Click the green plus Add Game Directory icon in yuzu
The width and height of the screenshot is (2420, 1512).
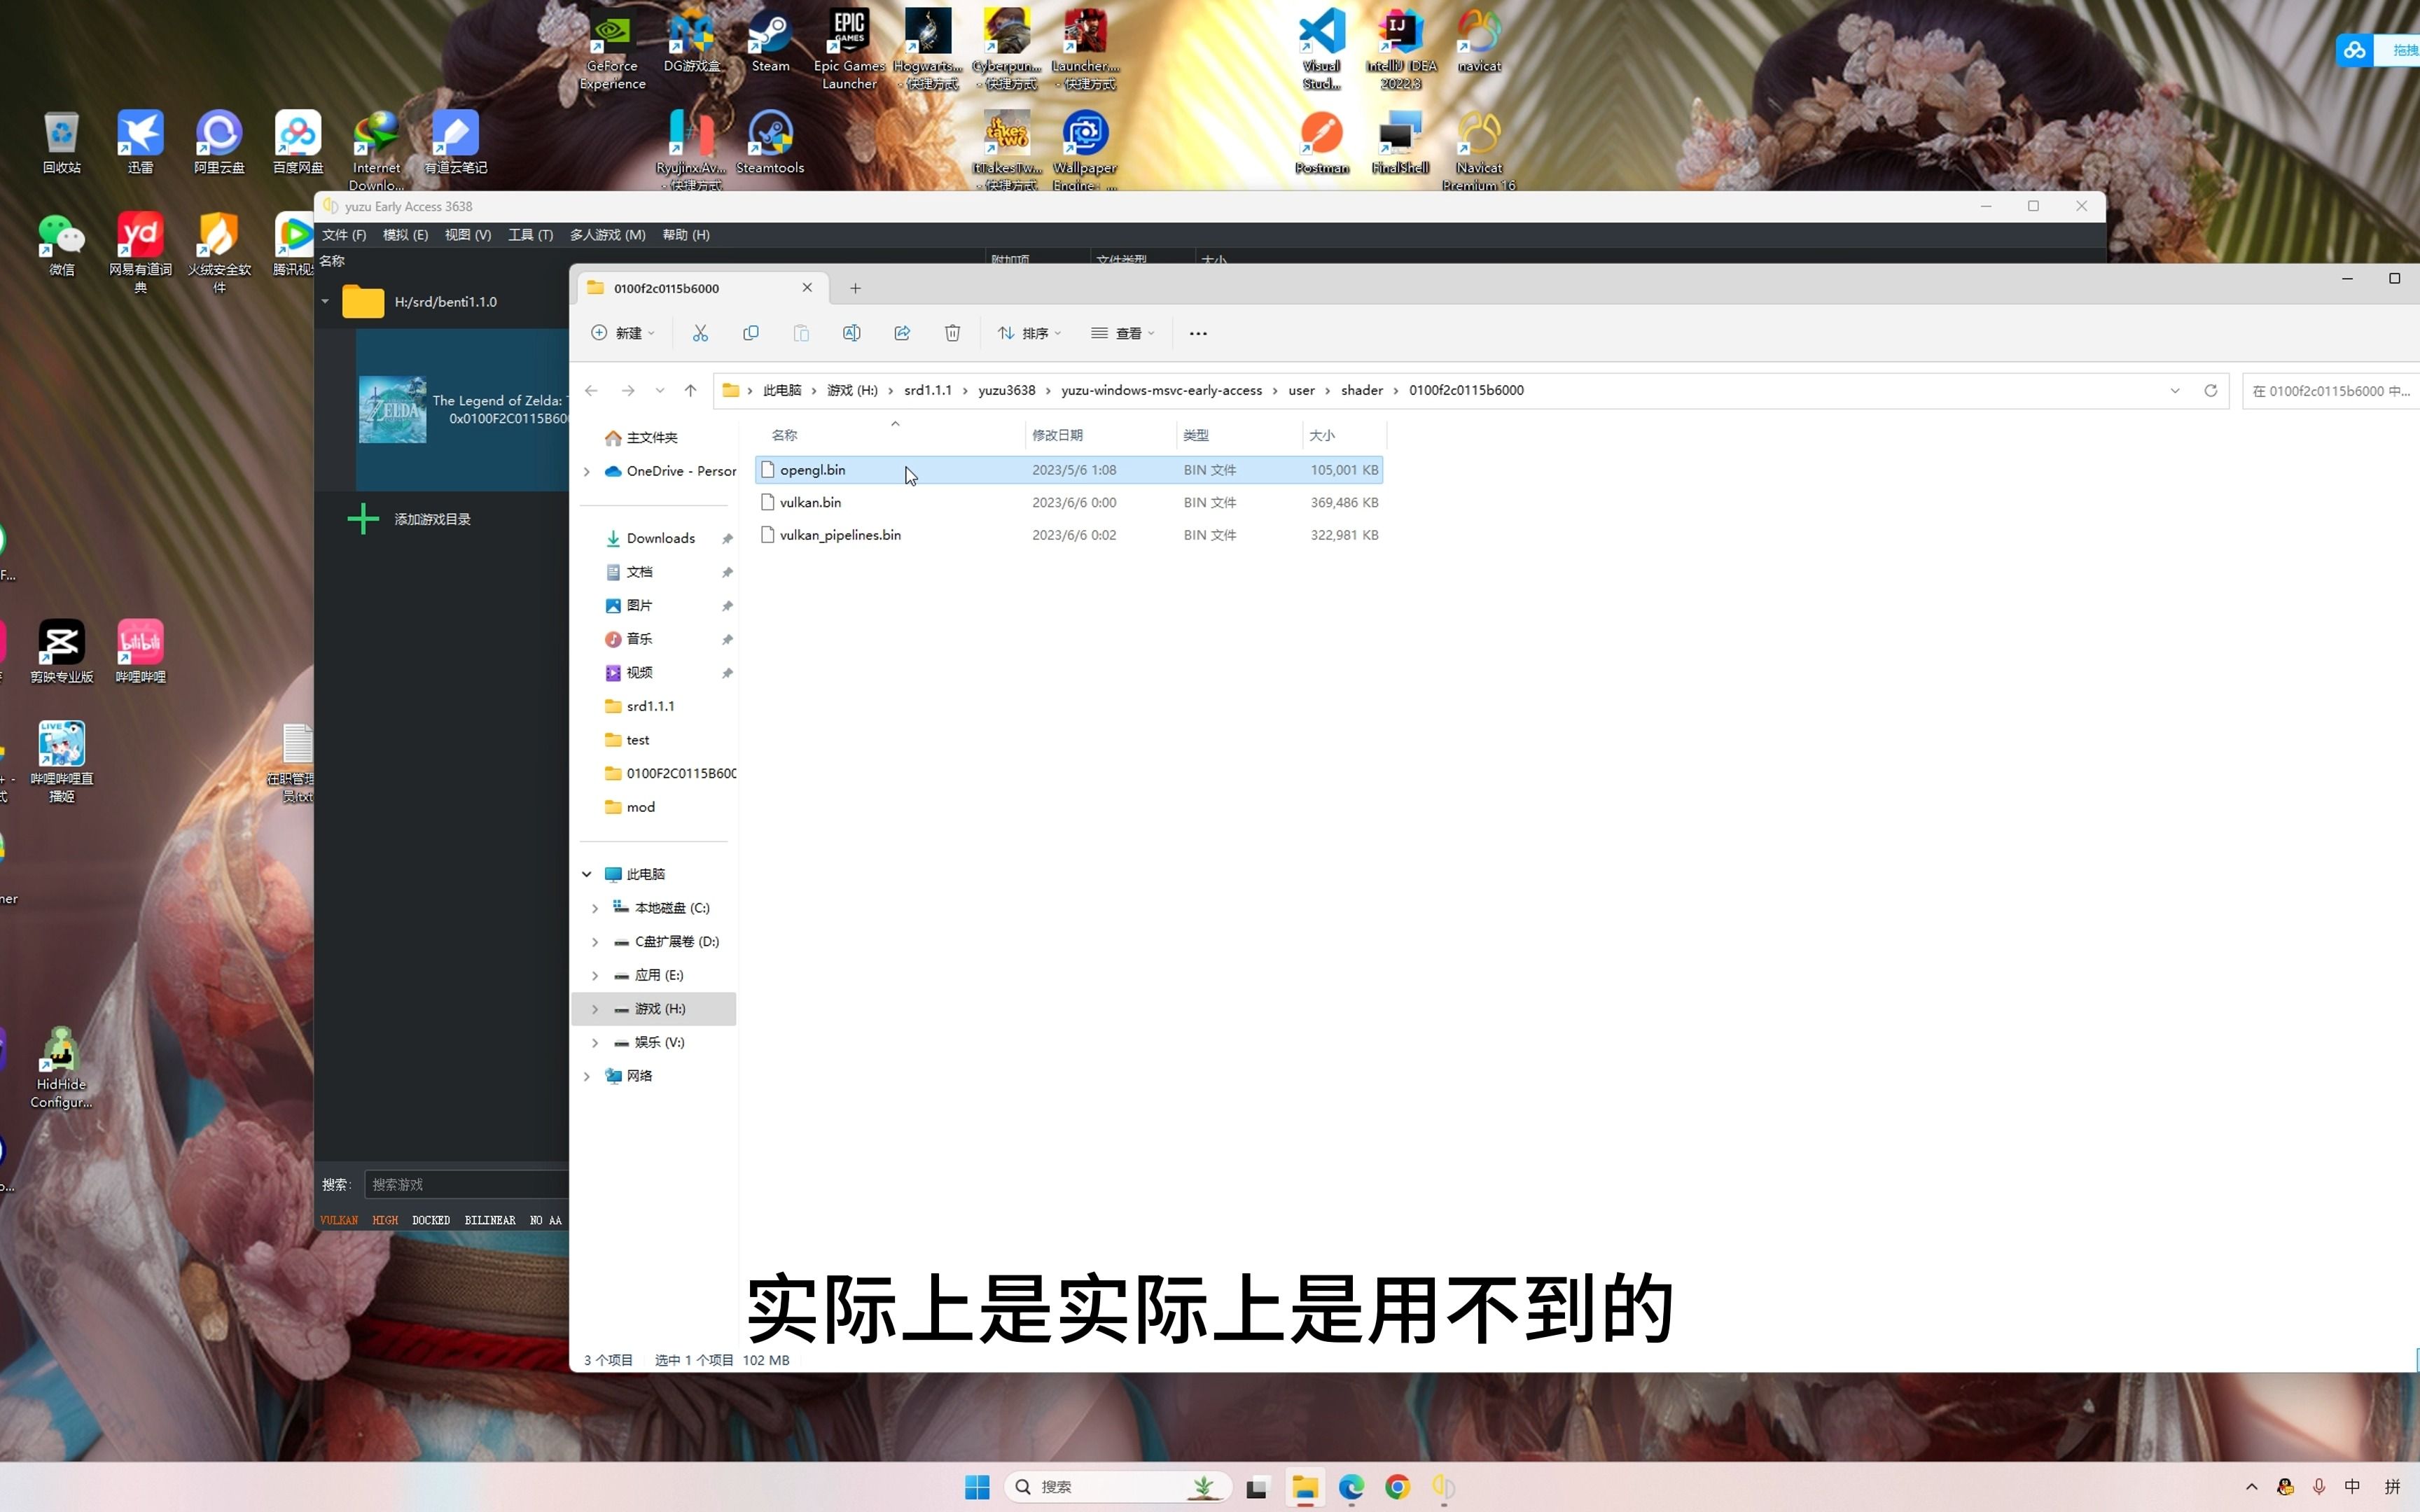tap(363, 518)
